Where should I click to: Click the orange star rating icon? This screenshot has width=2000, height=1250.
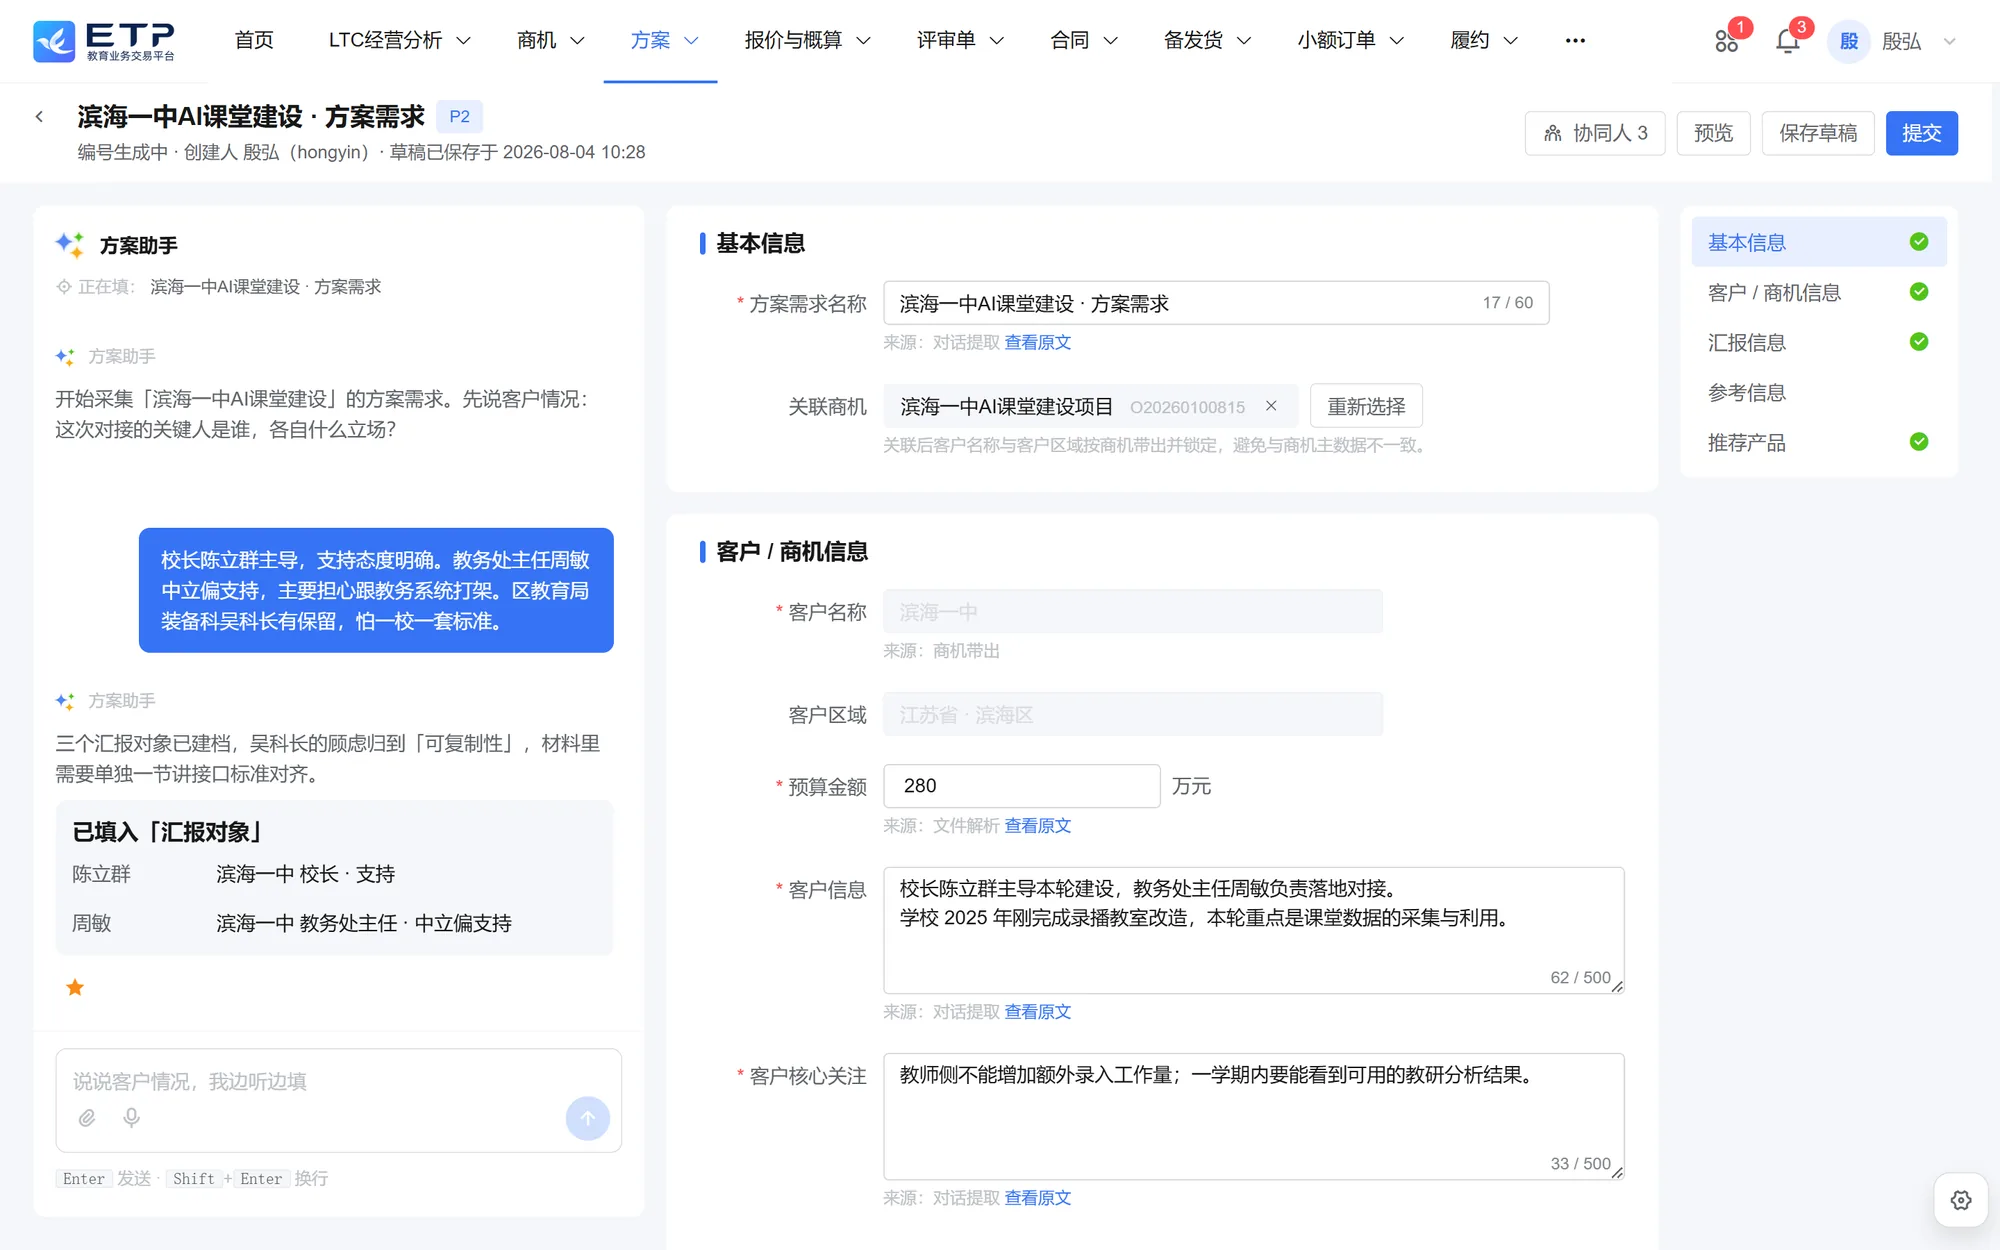point(75,988)
